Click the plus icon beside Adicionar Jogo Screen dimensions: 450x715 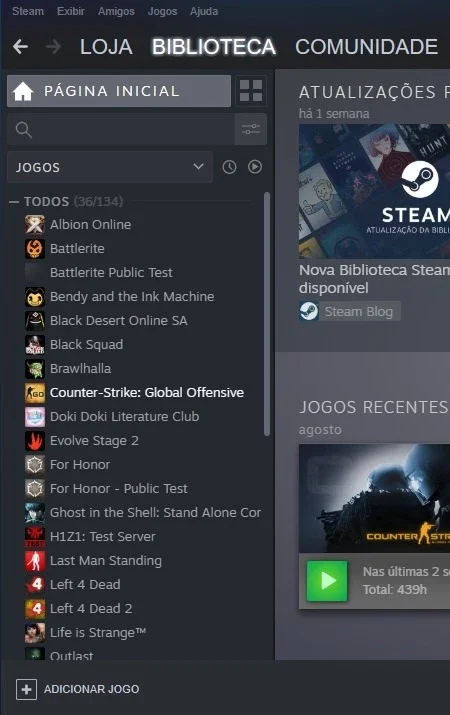point(26,689)
